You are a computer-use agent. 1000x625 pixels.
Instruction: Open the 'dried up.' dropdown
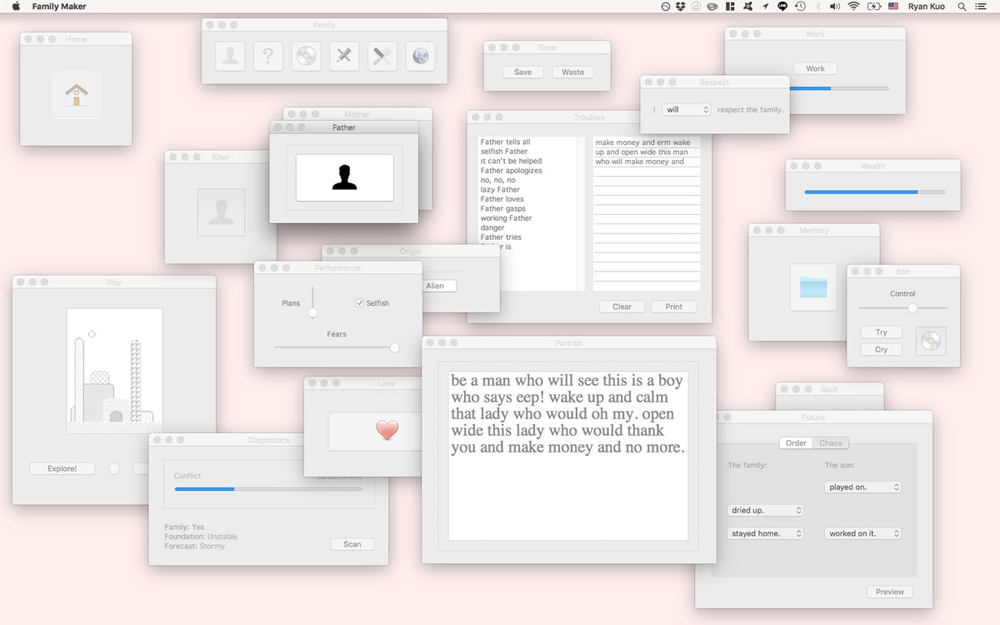pos(766,510)
